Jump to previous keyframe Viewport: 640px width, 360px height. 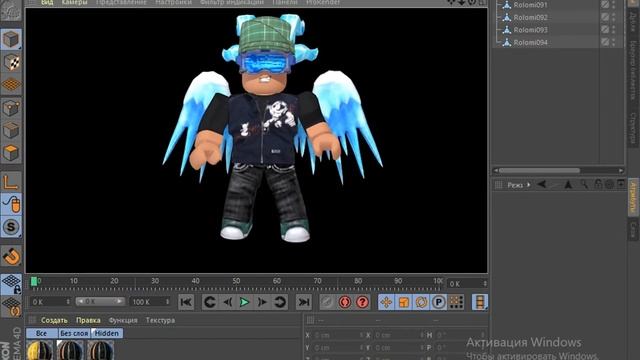pos(210,302)
